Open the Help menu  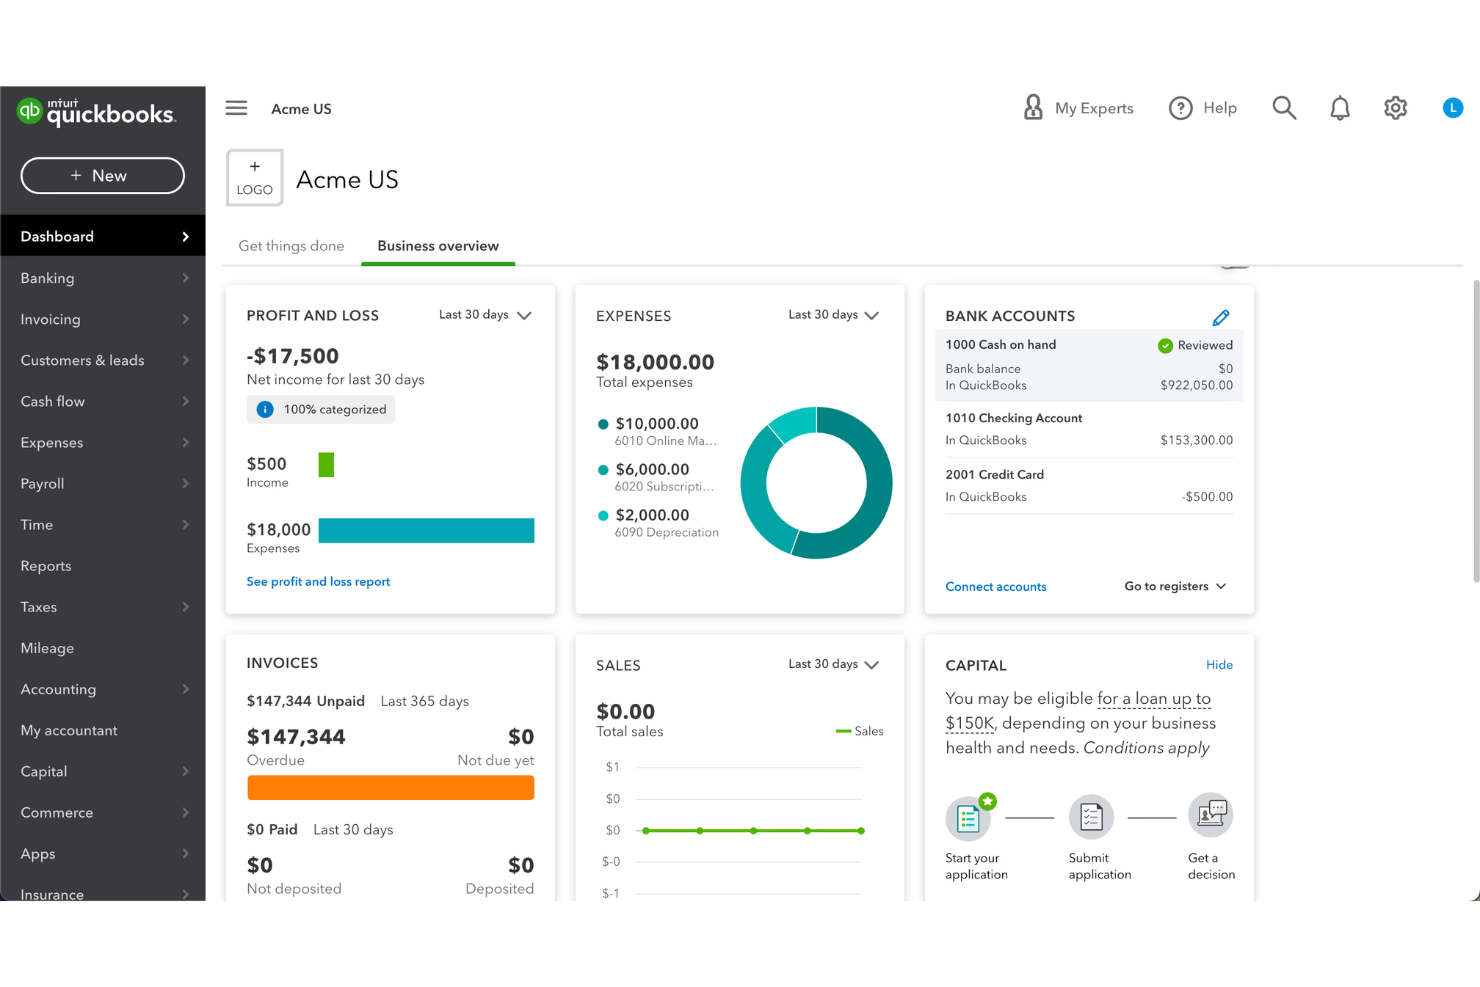(1203, 108)
